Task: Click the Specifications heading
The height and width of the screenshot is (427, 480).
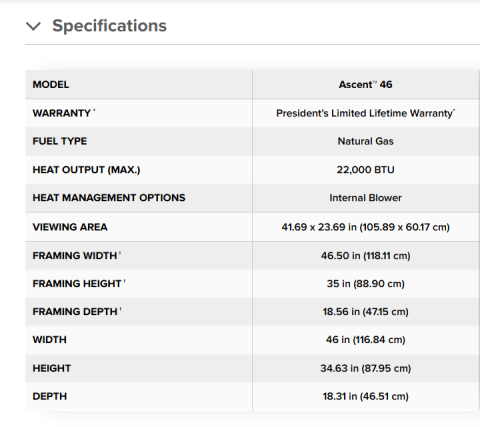Action: [x=109, y=26]
